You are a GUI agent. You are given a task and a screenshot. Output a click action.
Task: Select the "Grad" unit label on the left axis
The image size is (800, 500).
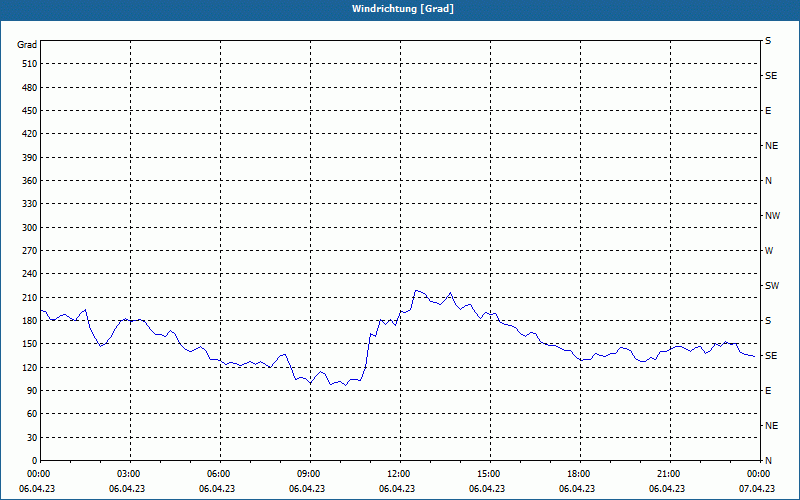tap(27, 45)
